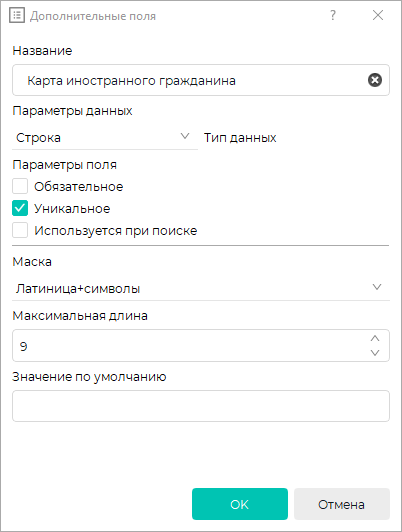
Task: Decrease Максимальная длина with the down arrow
Action: click(375, 353)
